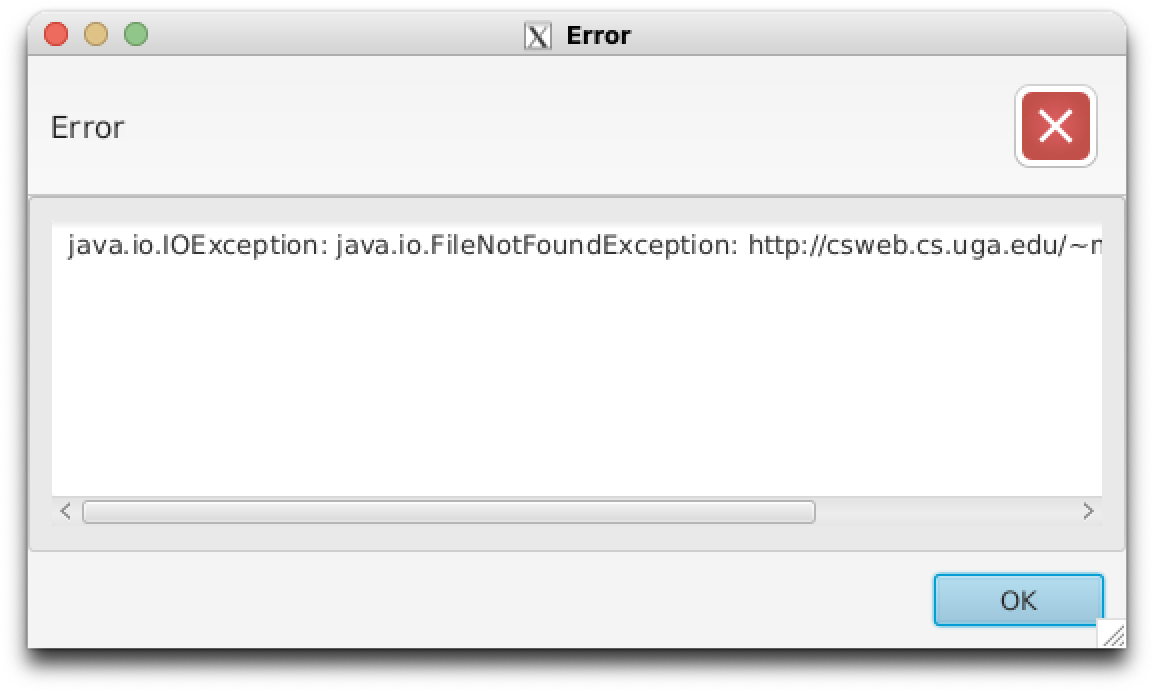The width and height of the screenshot is (1154, 692).
Task: Click the yellow minimize traffic light
Action: pyautogui.click(x=95, y=33)
